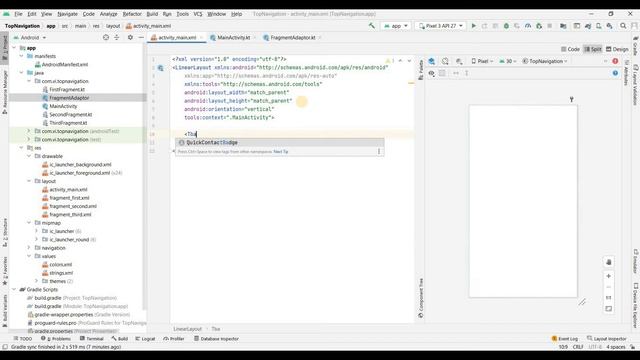Open Layout Inspector in status bar
Image resolution: width=640 pixels, height=360 pixels.
tap(606, 339)
